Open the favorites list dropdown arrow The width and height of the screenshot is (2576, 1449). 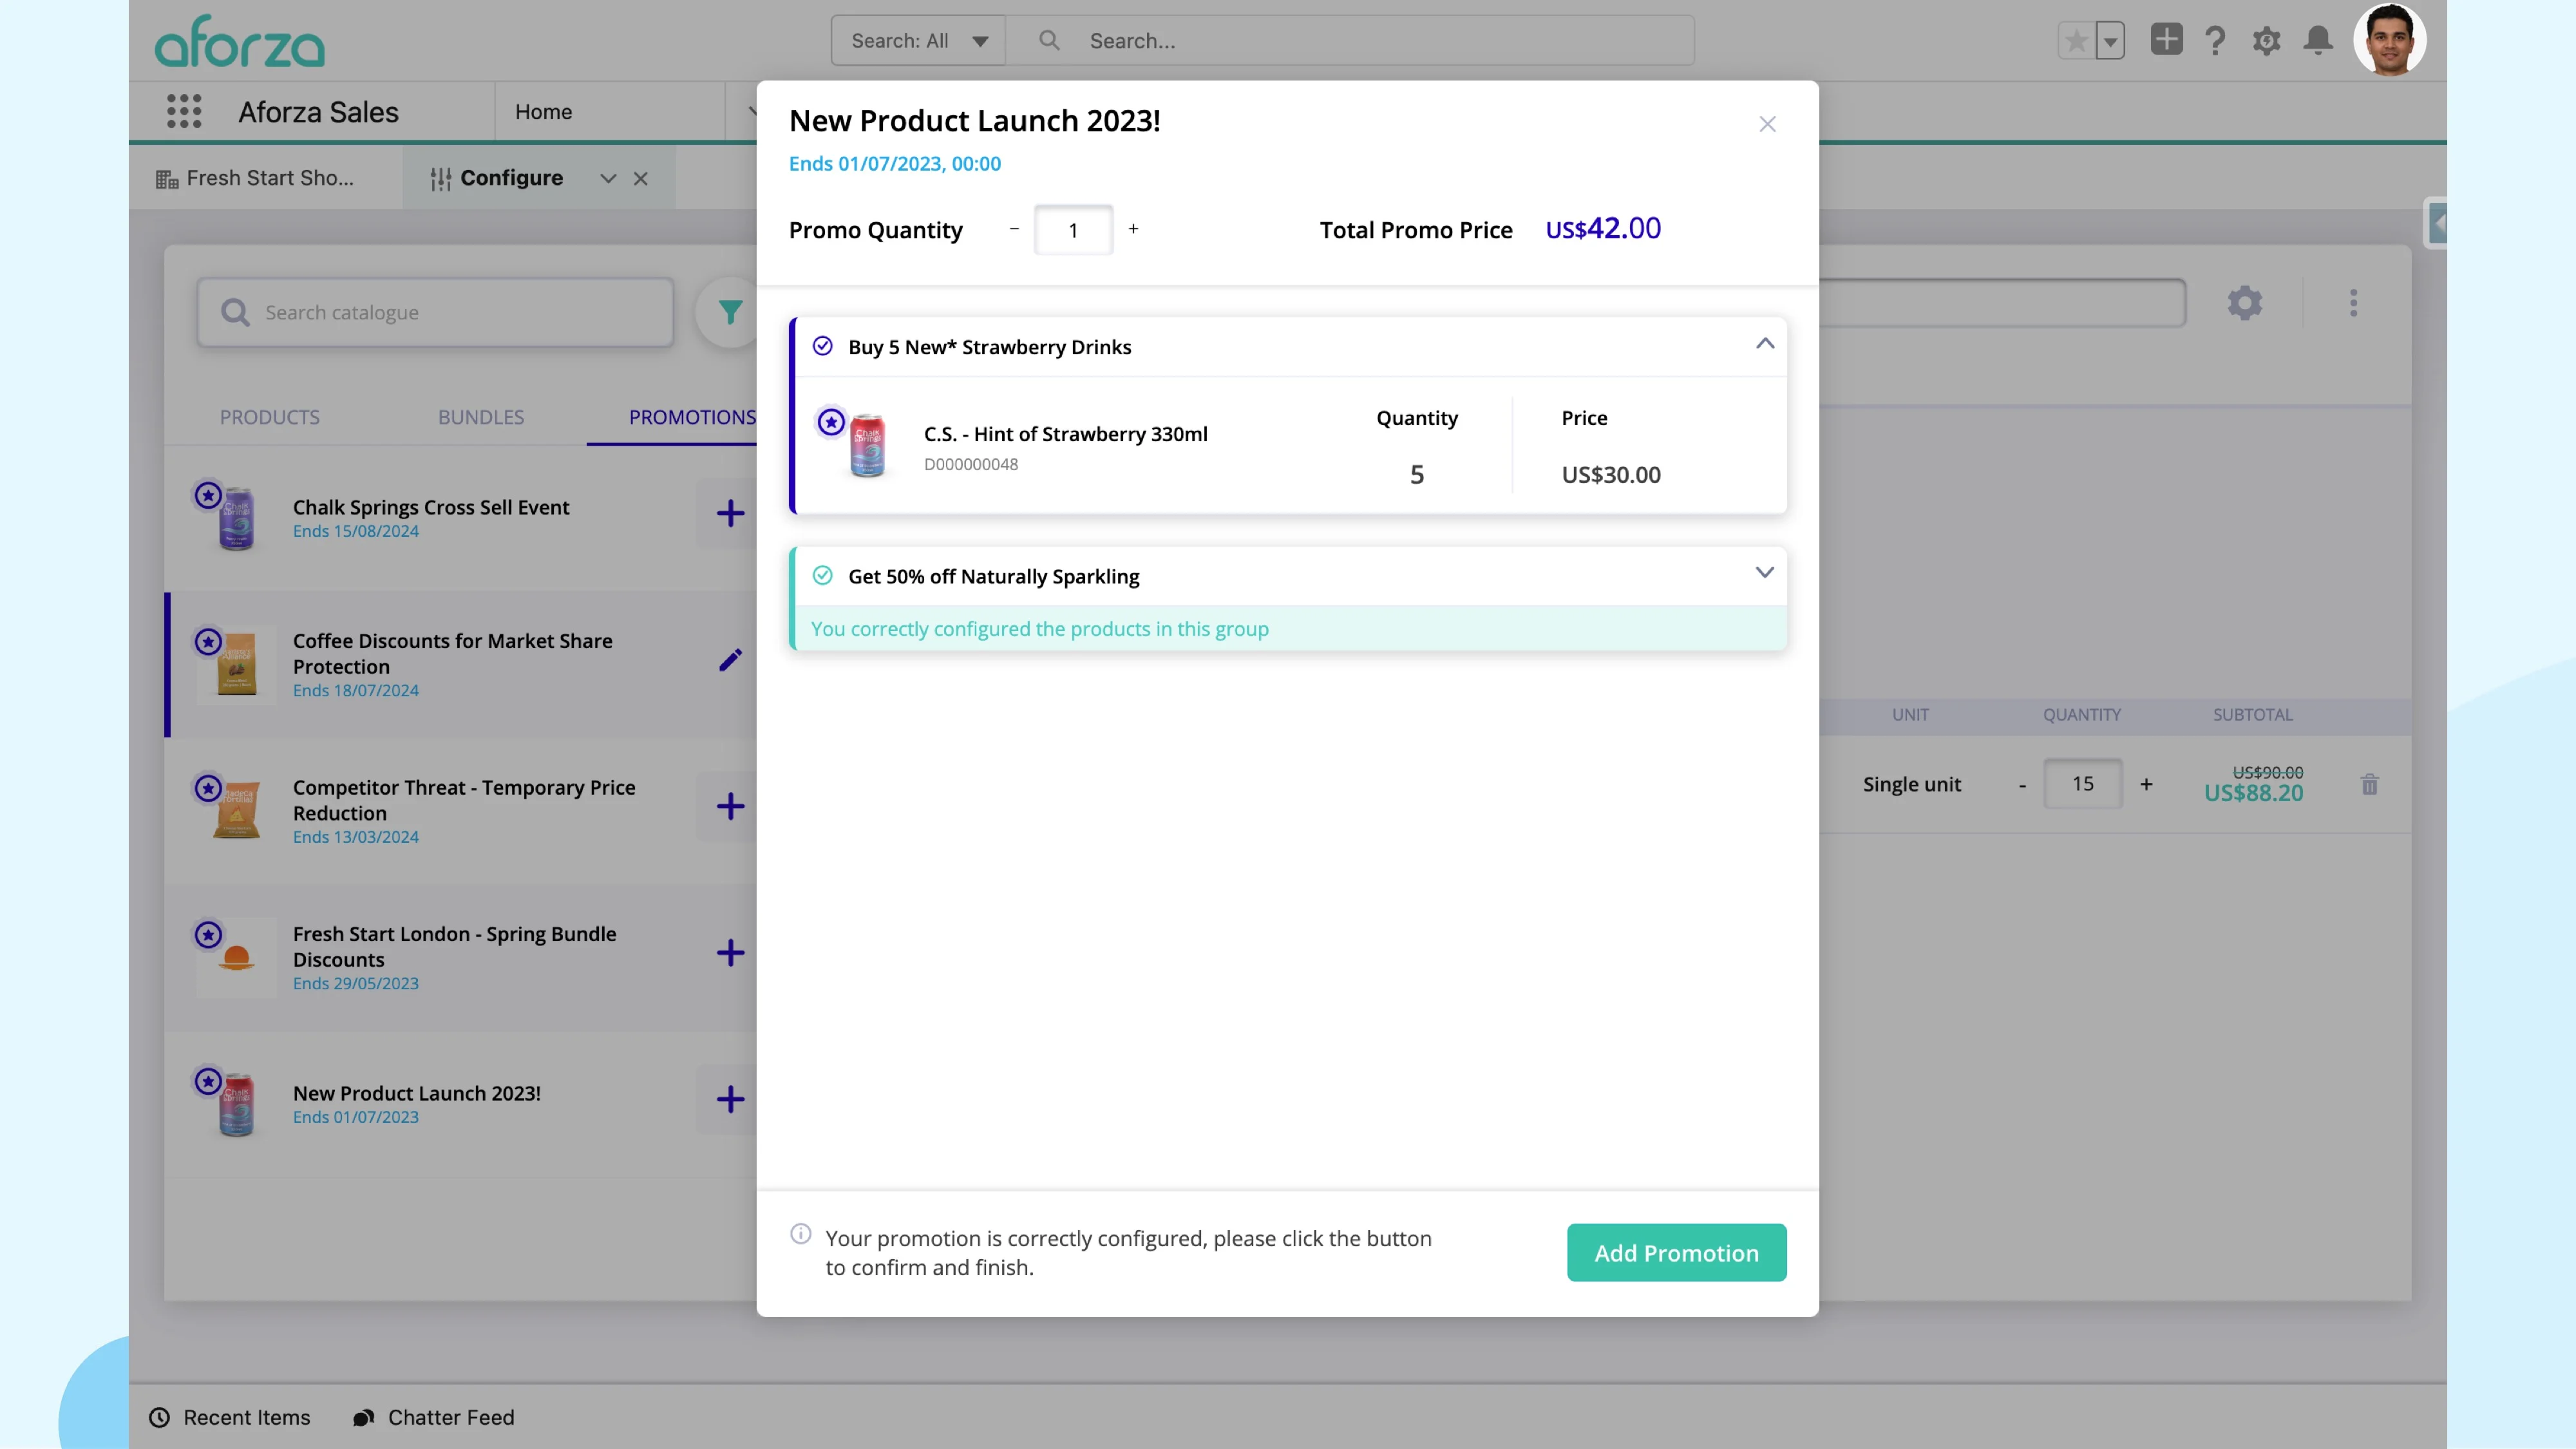[2110, 41]
